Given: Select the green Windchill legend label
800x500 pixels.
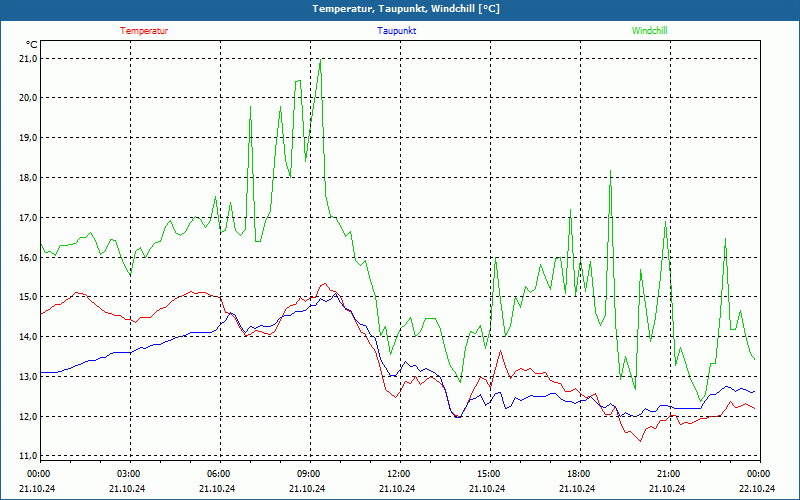Looking at the screenshot, I should 649,31.
